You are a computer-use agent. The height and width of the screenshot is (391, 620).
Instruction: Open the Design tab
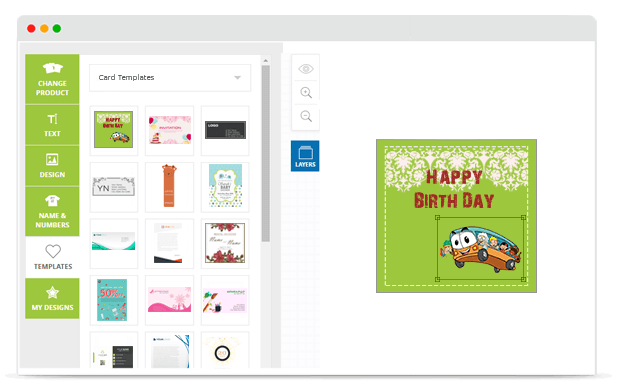coord(52,166)
